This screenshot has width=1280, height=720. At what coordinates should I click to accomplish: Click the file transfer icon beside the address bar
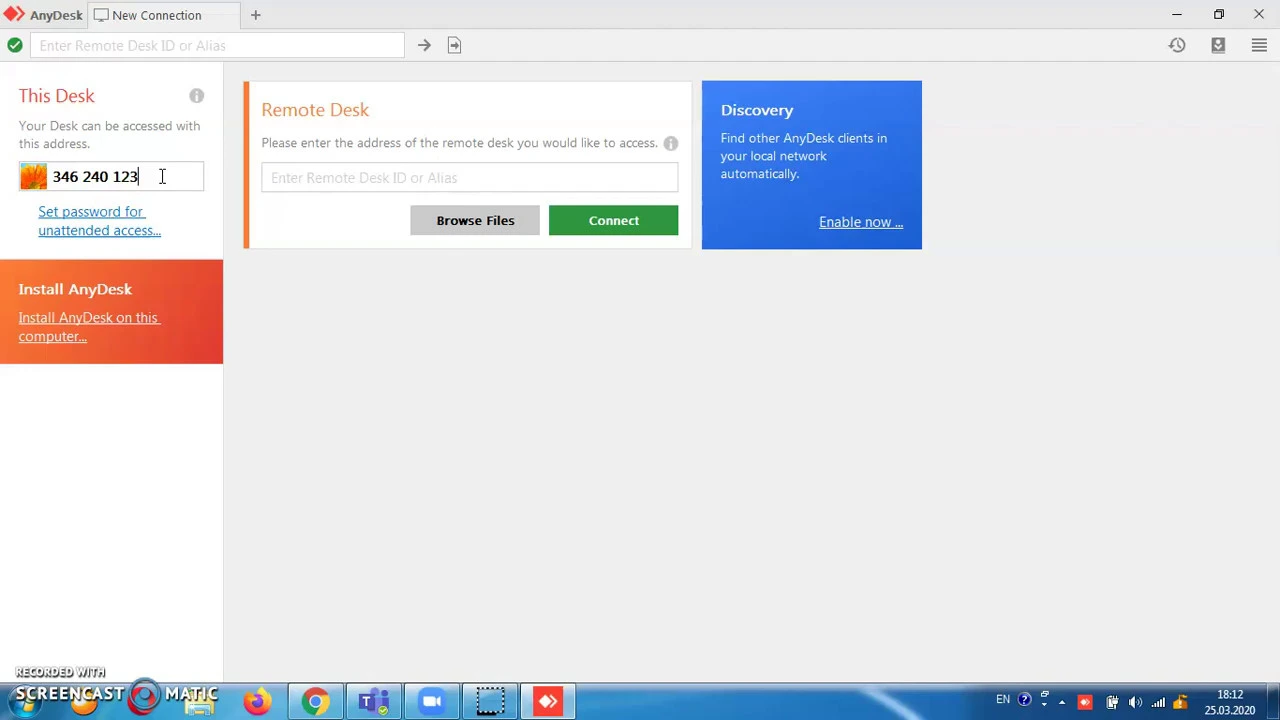pyautogui.click(x=454, y=45)
